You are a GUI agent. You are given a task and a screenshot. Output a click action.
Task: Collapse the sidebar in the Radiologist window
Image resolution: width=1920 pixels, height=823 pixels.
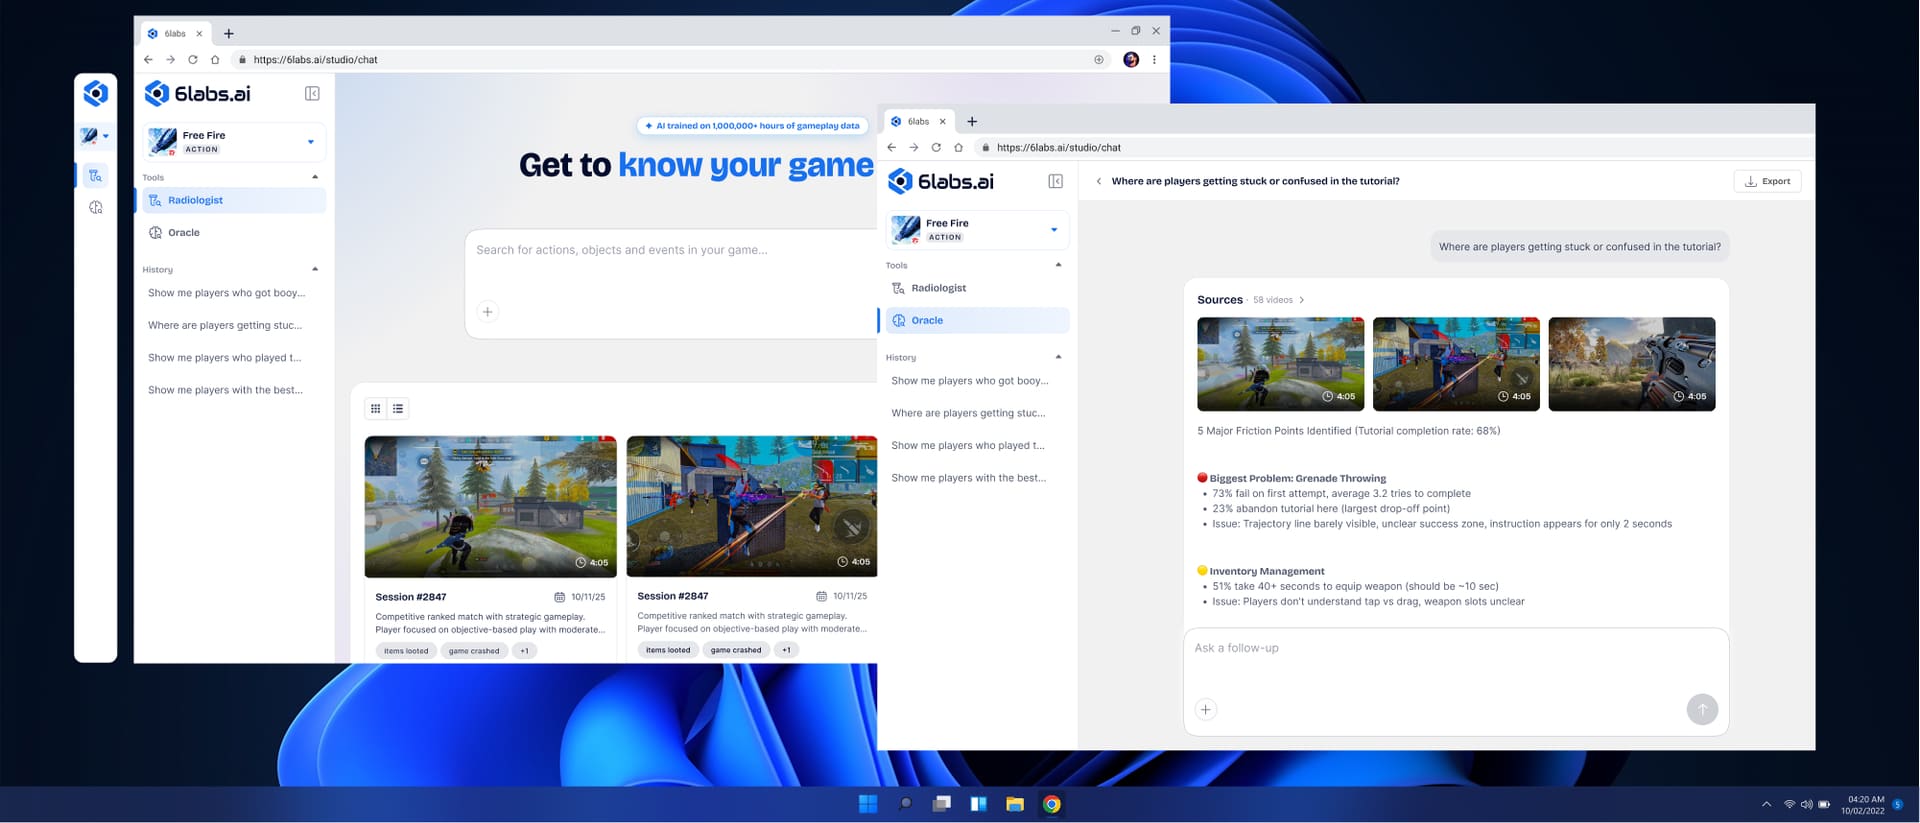click(x=312, y=93)
